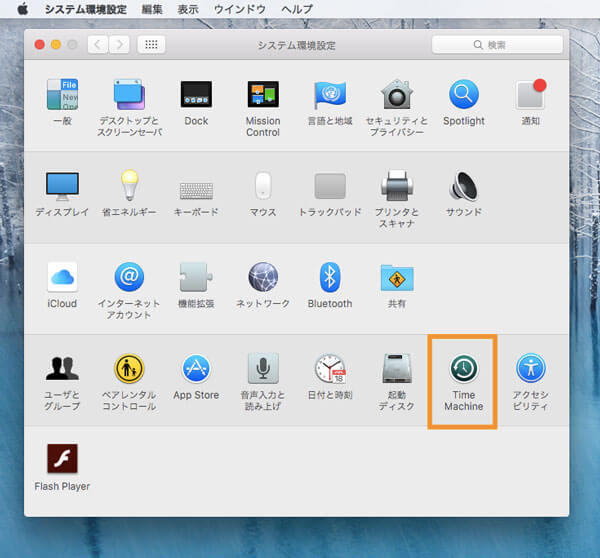Viewport: 600px width, 558px height.
Task: Open the 編集 menu in menu bar
Action: (152, 9)
